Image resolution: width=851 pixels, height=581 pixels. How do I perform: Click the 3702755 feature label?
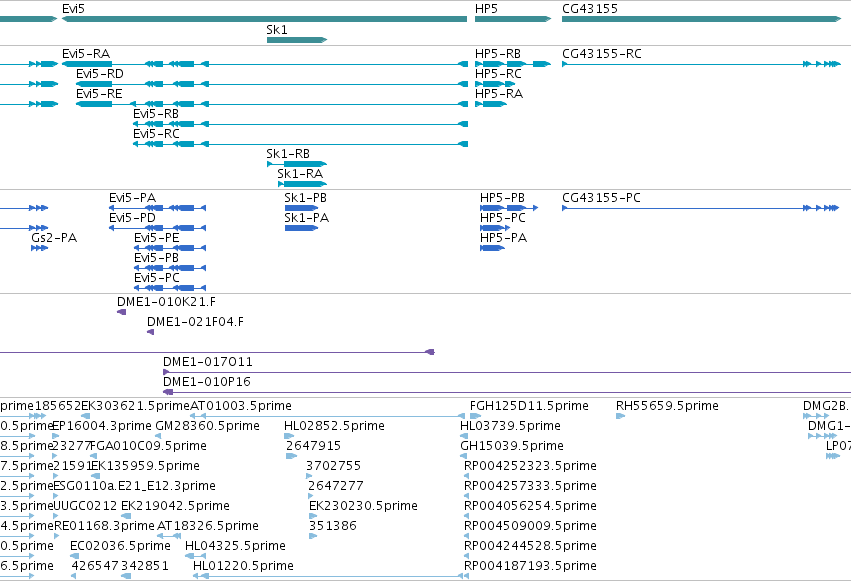[334, 466]
